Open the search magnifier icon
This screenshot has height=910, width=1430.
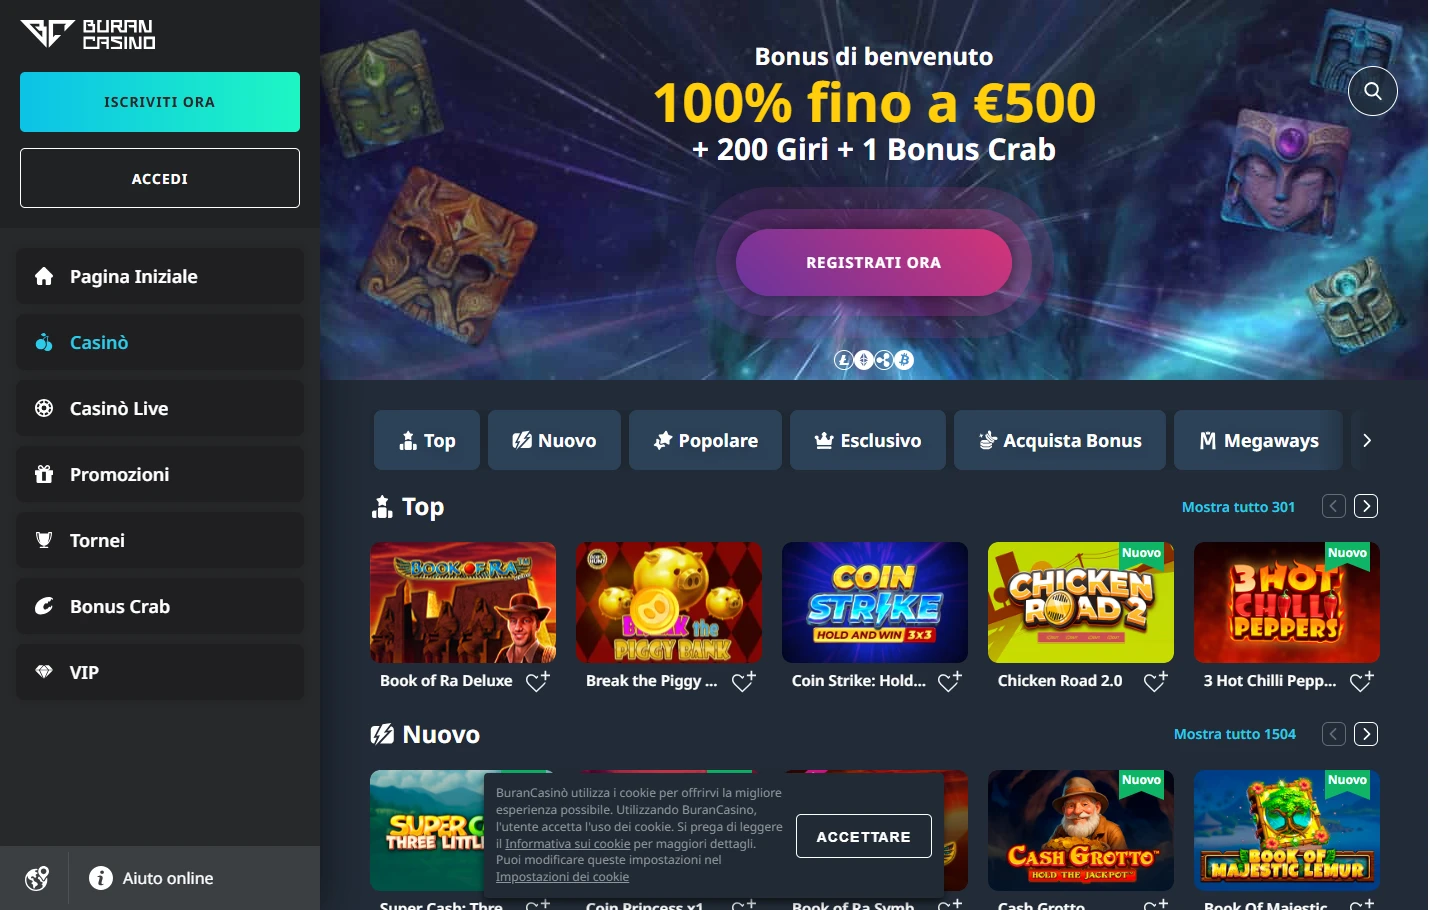(1373, 91)
